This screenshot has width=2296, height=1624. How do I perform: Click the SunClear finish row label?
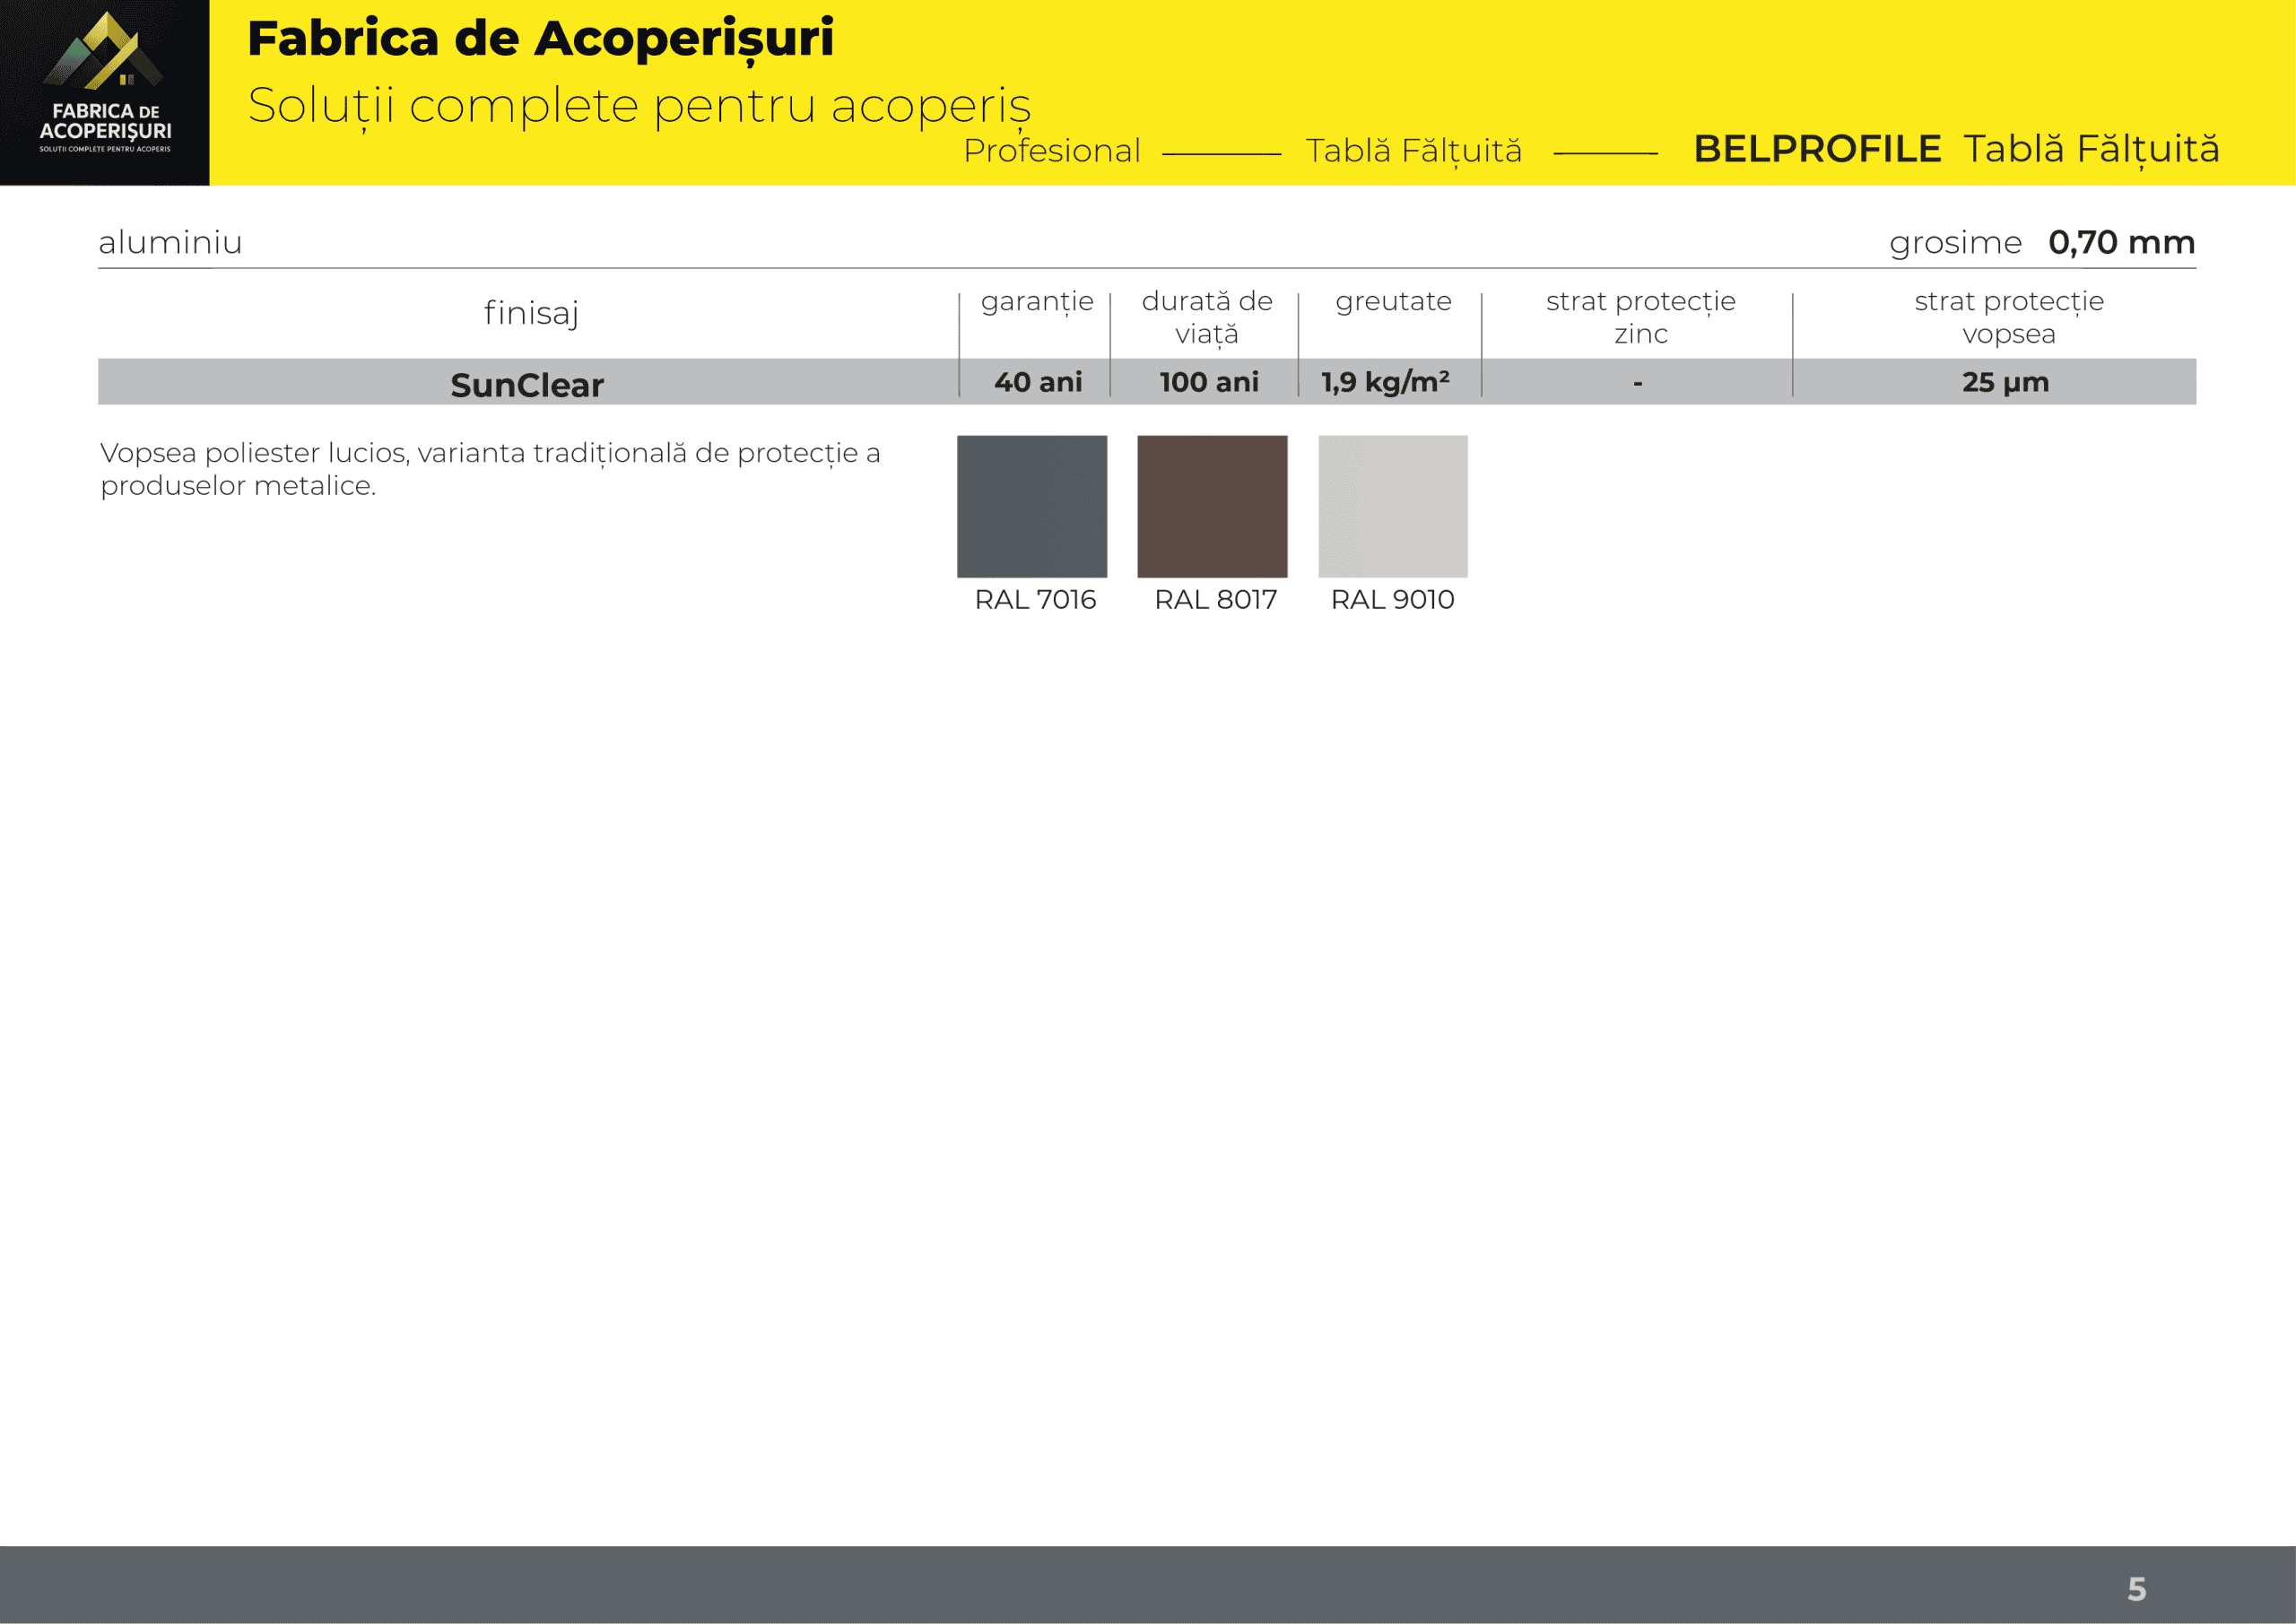point(527,385)
